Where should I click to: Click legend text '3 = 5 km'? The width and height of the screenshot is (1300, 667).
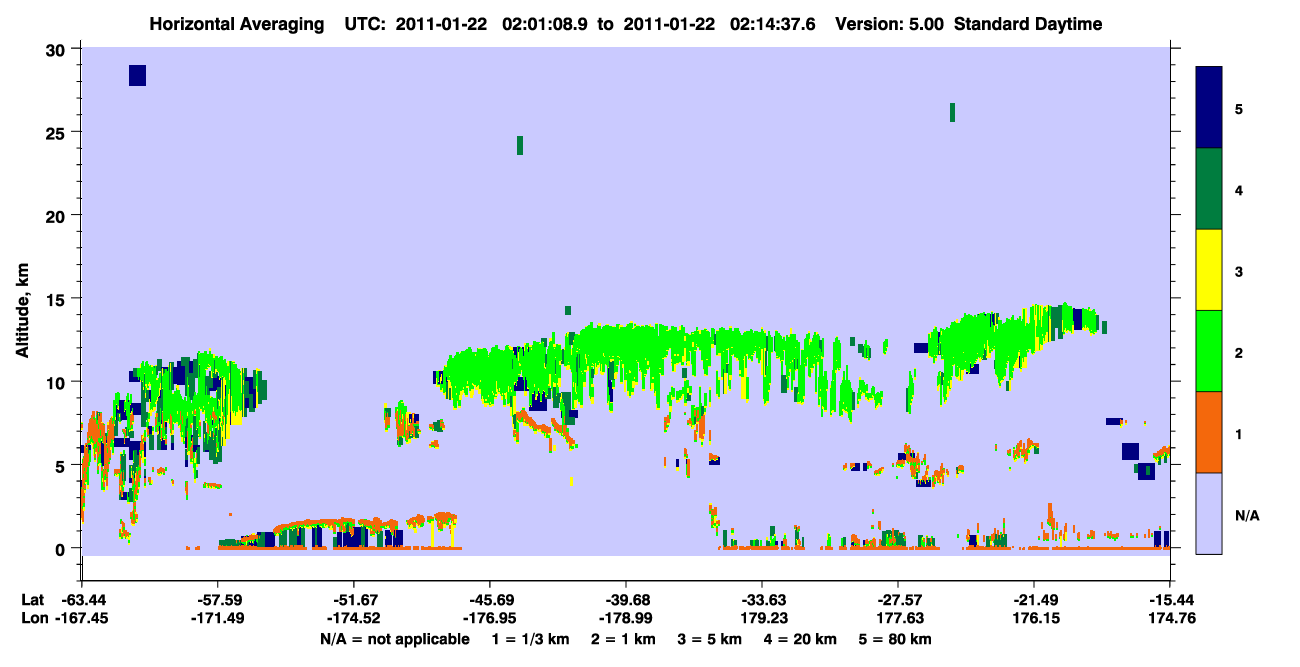710,639
